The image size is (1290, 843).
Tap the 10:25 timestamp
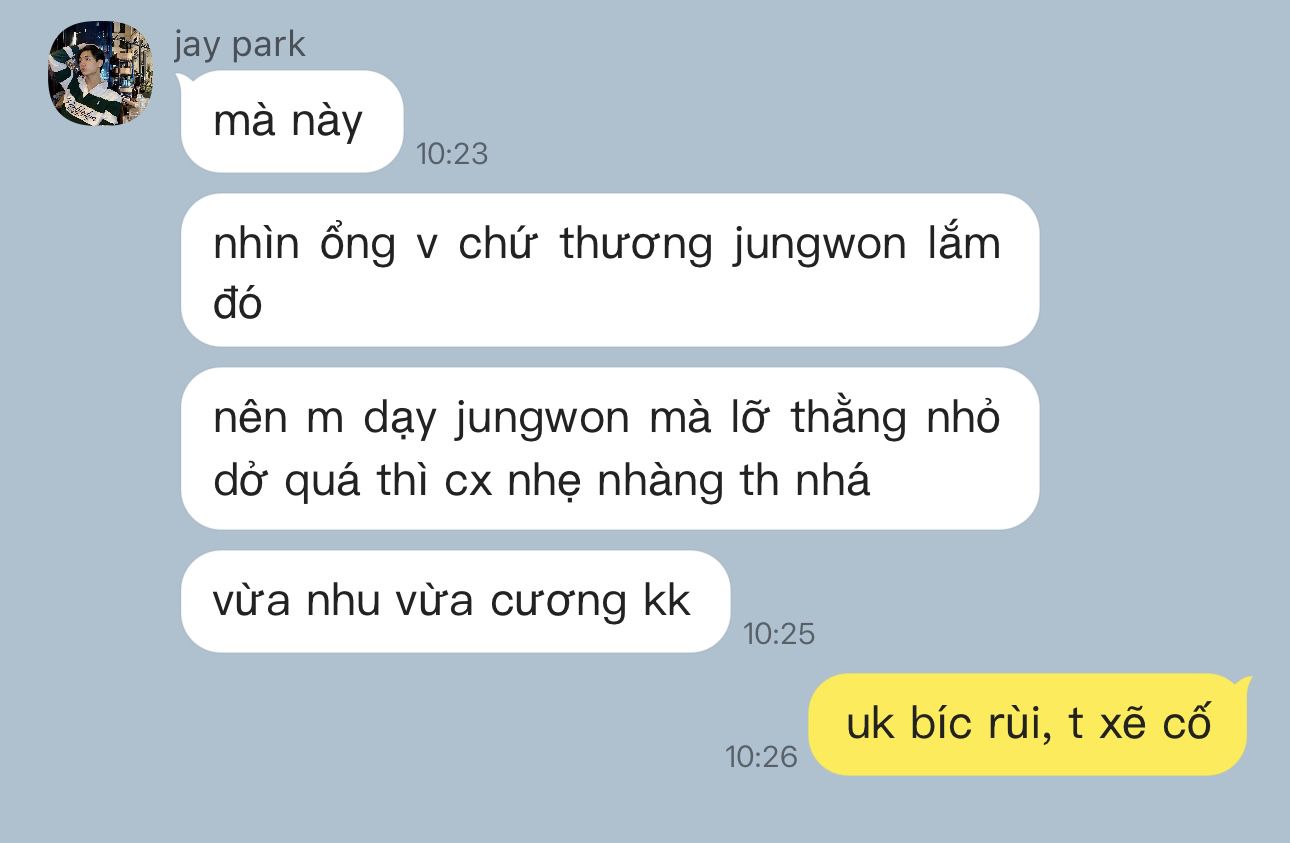pyautogui.click(x=779, y=634)
